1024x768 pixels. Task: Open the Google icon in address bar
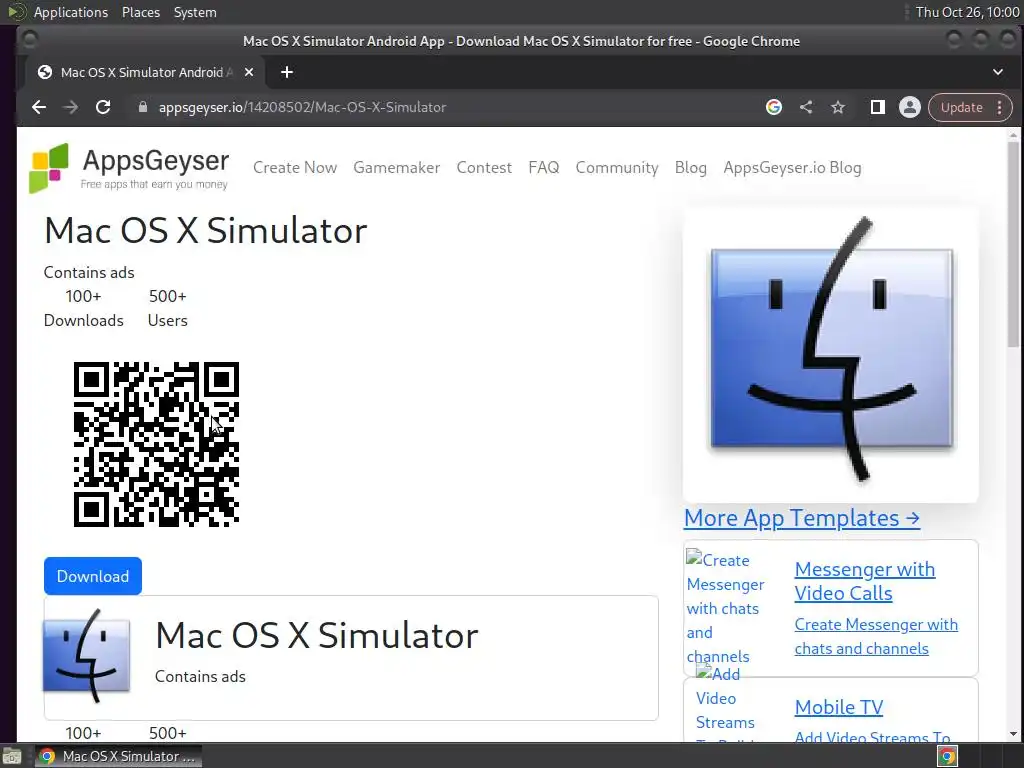click(x=774, y=107)
